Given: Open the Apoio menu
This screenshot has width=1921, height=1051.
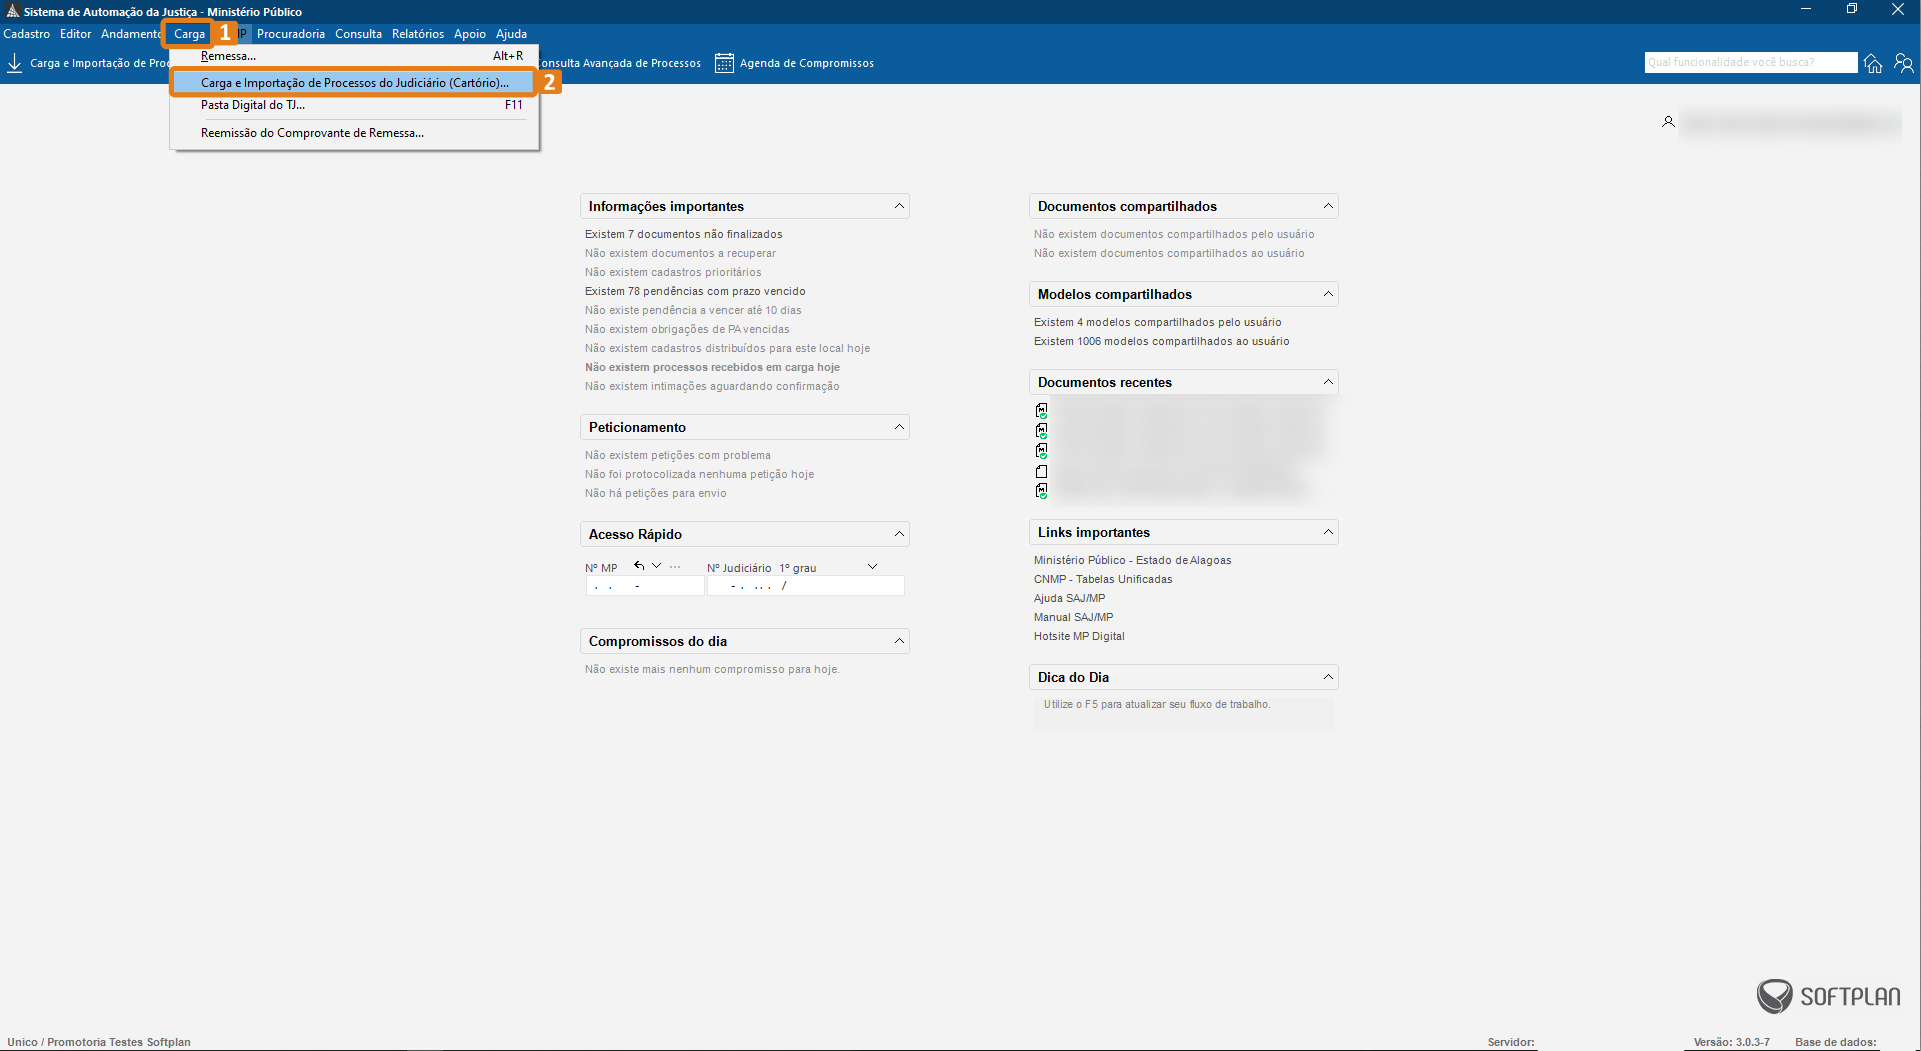Looking at the screenshot, I should (470, 34).
